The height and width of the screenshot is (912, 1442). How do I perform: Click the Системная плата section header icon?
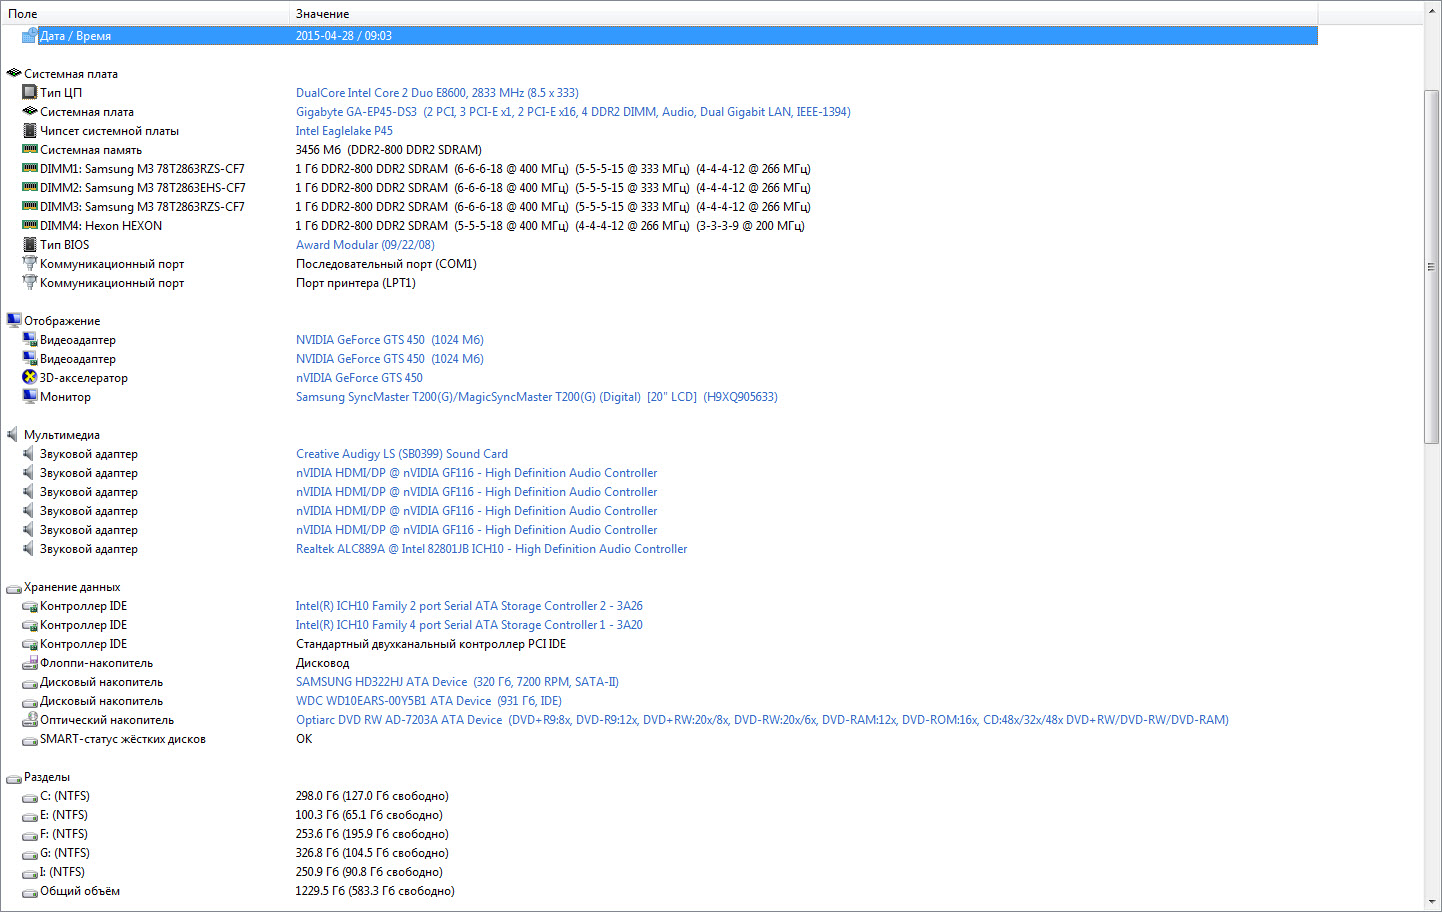point(14,74)
